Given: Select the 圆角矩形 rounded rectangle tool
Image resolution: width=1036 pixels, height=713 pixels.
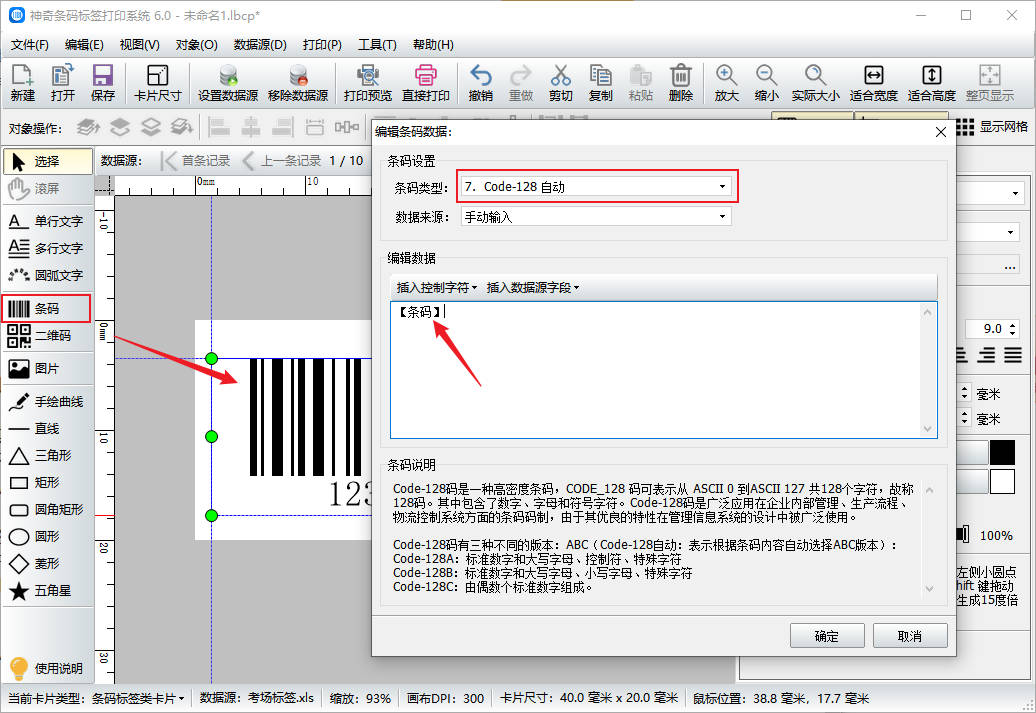Looking at the screenshot, I should pyautogui.click(x=46, y=509).
